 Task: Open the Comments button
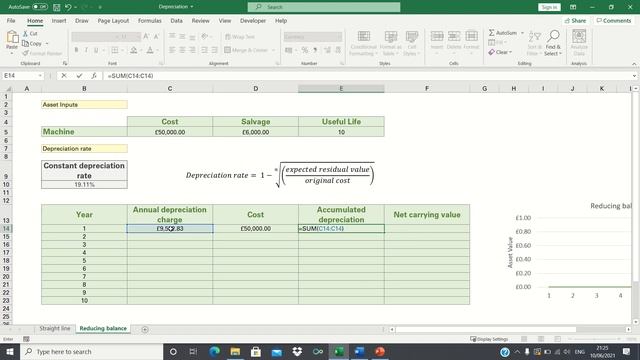pos(613,20)
